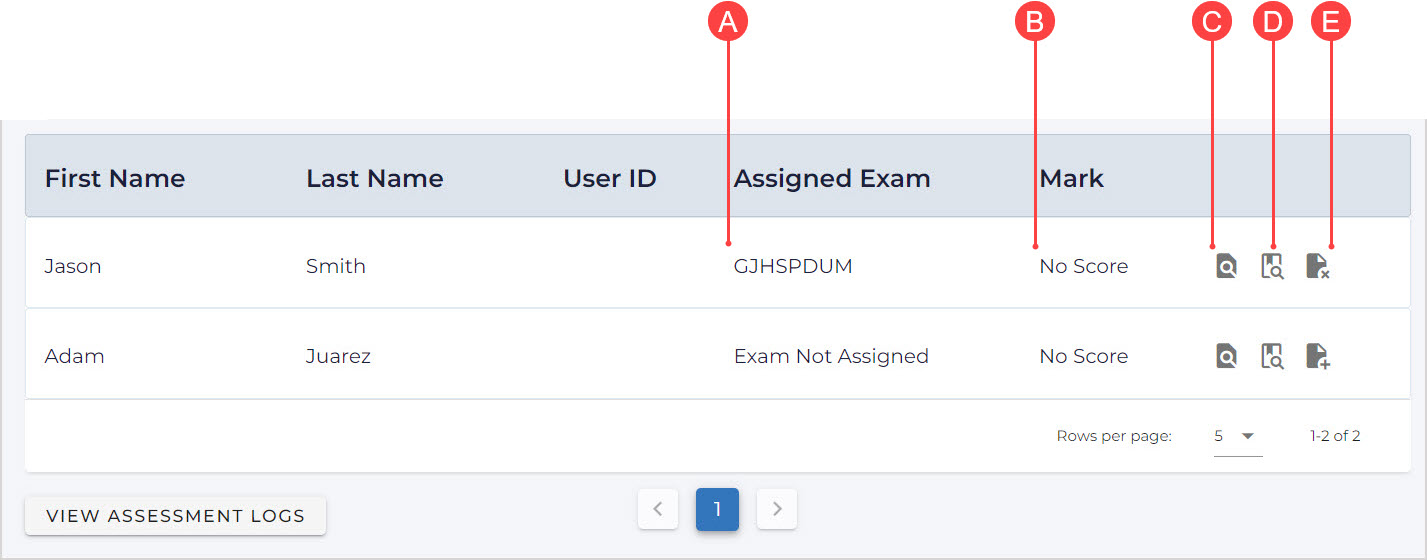
Task: Sort by the Last Name column header
Action: tap(374, 179)
